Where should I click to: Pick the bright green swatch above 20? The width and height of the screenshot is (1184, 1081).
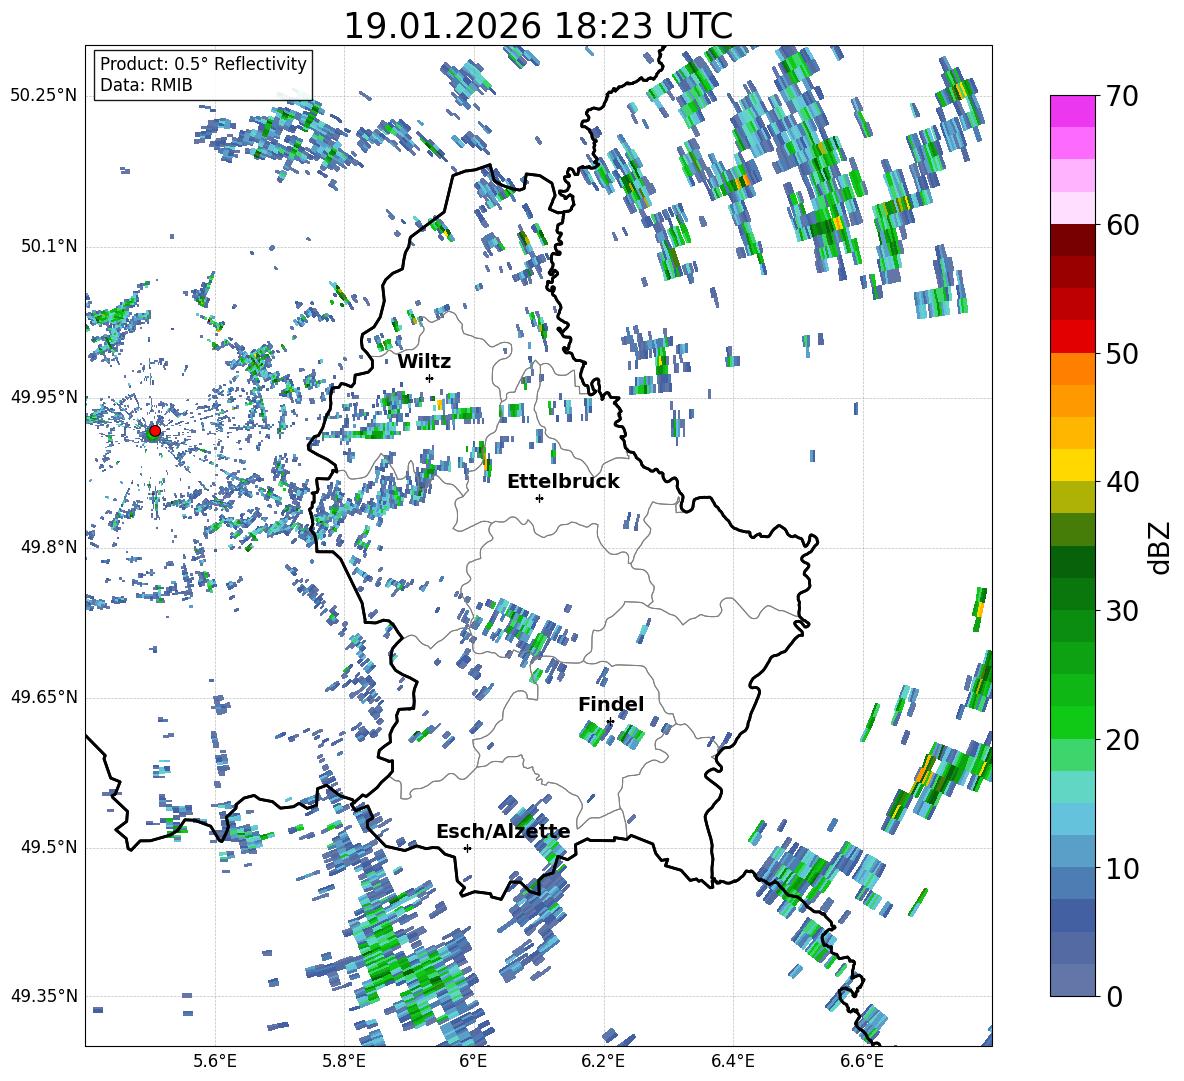[x=1072, y=722]
